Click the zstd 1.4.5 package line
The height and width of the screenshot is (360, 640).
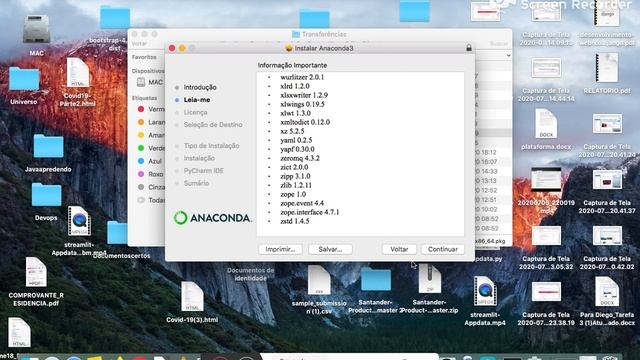click(x=295, y=221)
